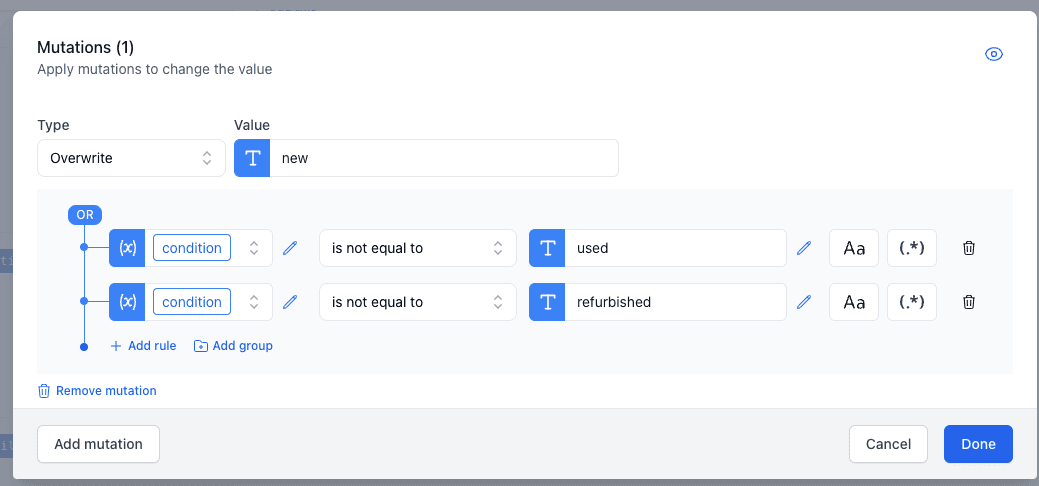
Task: Delete the 'refurbished' rule with trash icon
Action: 968,302
